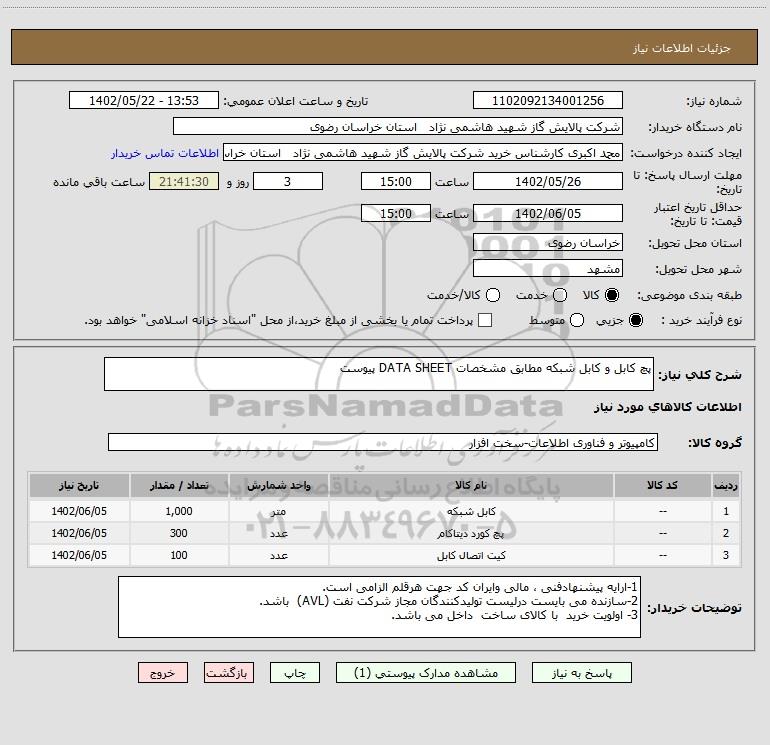This screenshot has height=745, width=770.
Task: Select the خدمت radio button
Action: pos(560,295)
